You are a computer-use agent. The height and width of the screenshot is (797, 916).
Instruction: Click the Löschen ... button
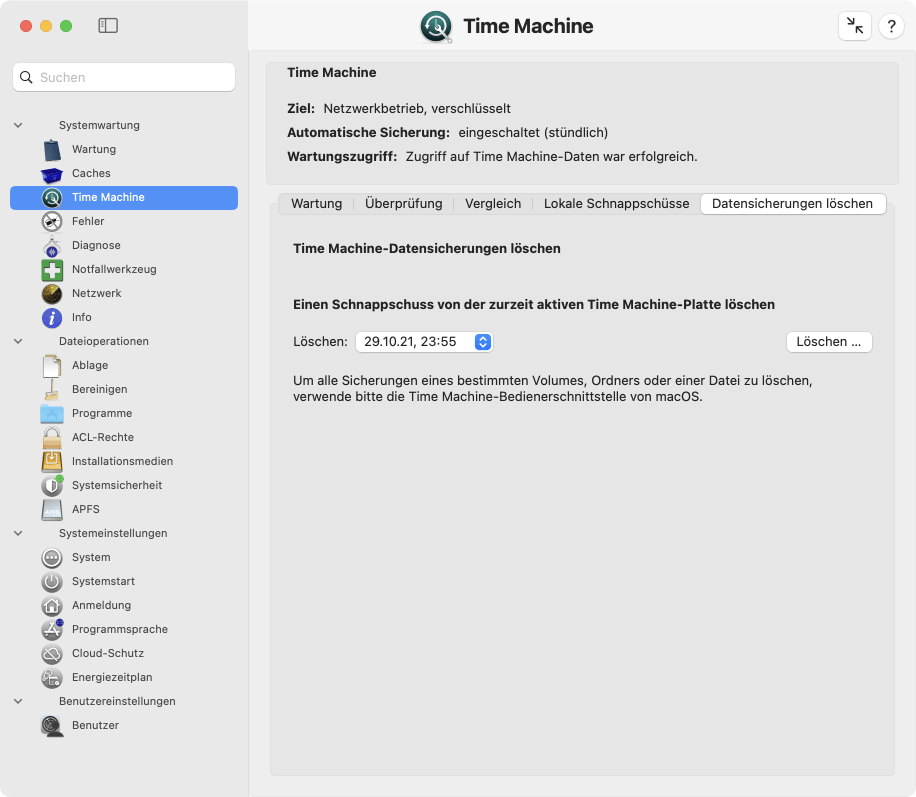coord(829,342)
